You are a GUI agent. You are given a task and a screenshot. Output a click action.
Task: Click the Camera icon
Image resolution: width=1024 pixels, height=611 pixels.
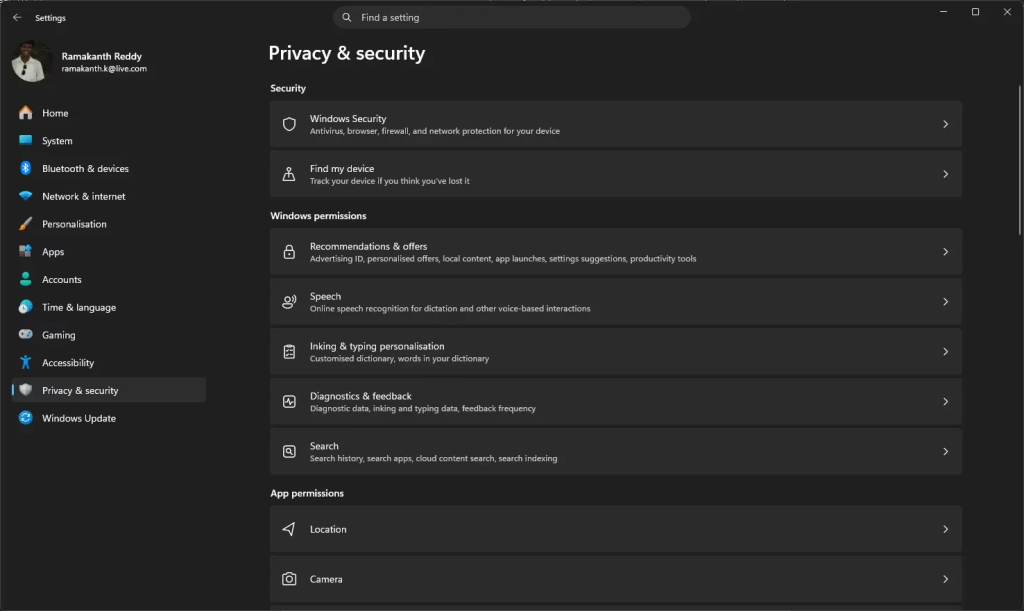tap(289, 579)
